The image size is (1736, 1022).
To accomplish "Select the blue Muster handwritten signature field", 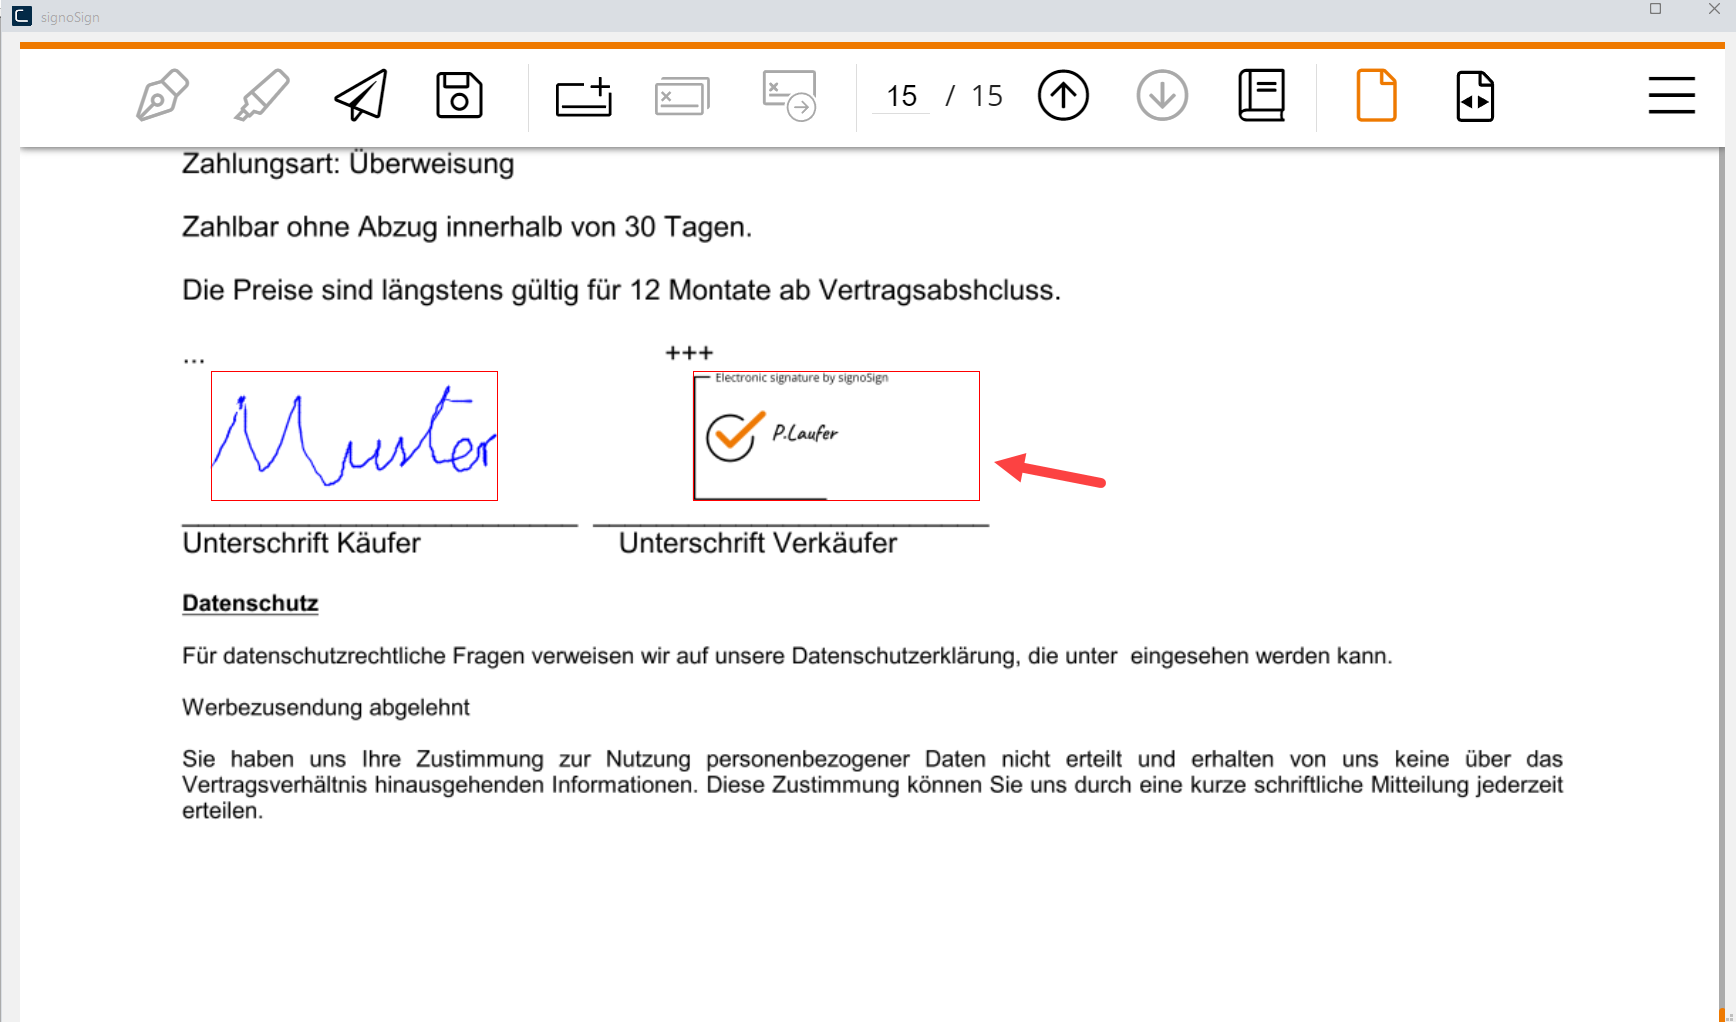I will [x=354, y=436].
